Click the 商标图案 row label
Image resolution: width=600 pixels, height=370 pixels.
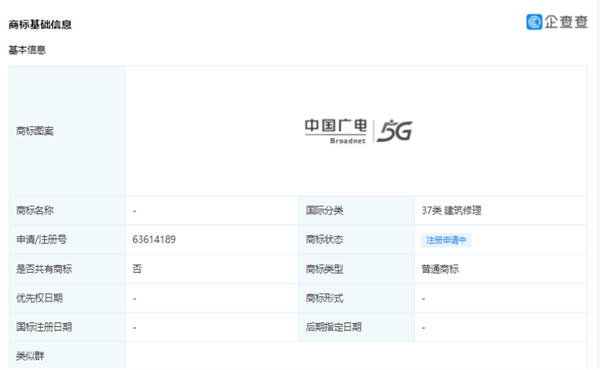coord(34,131)
